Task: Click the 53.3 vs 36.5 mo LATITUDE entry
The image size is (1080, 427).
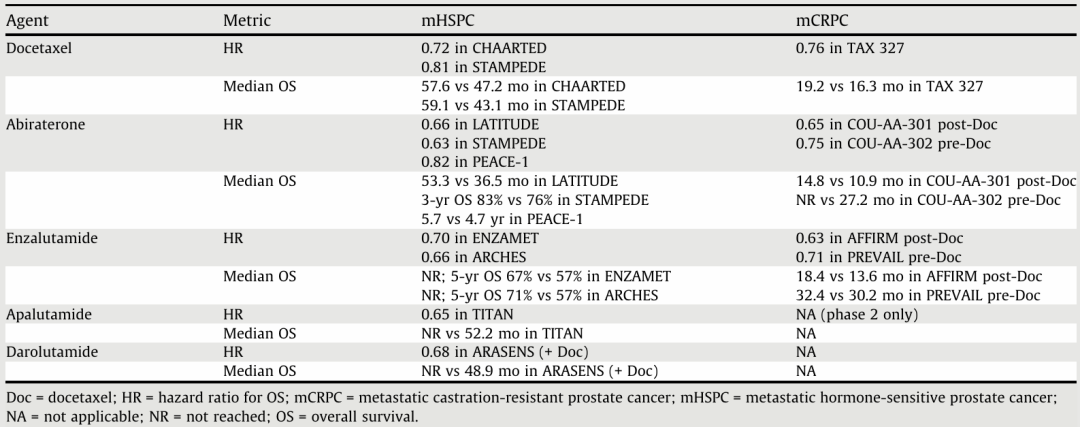Action: [519, 180]
